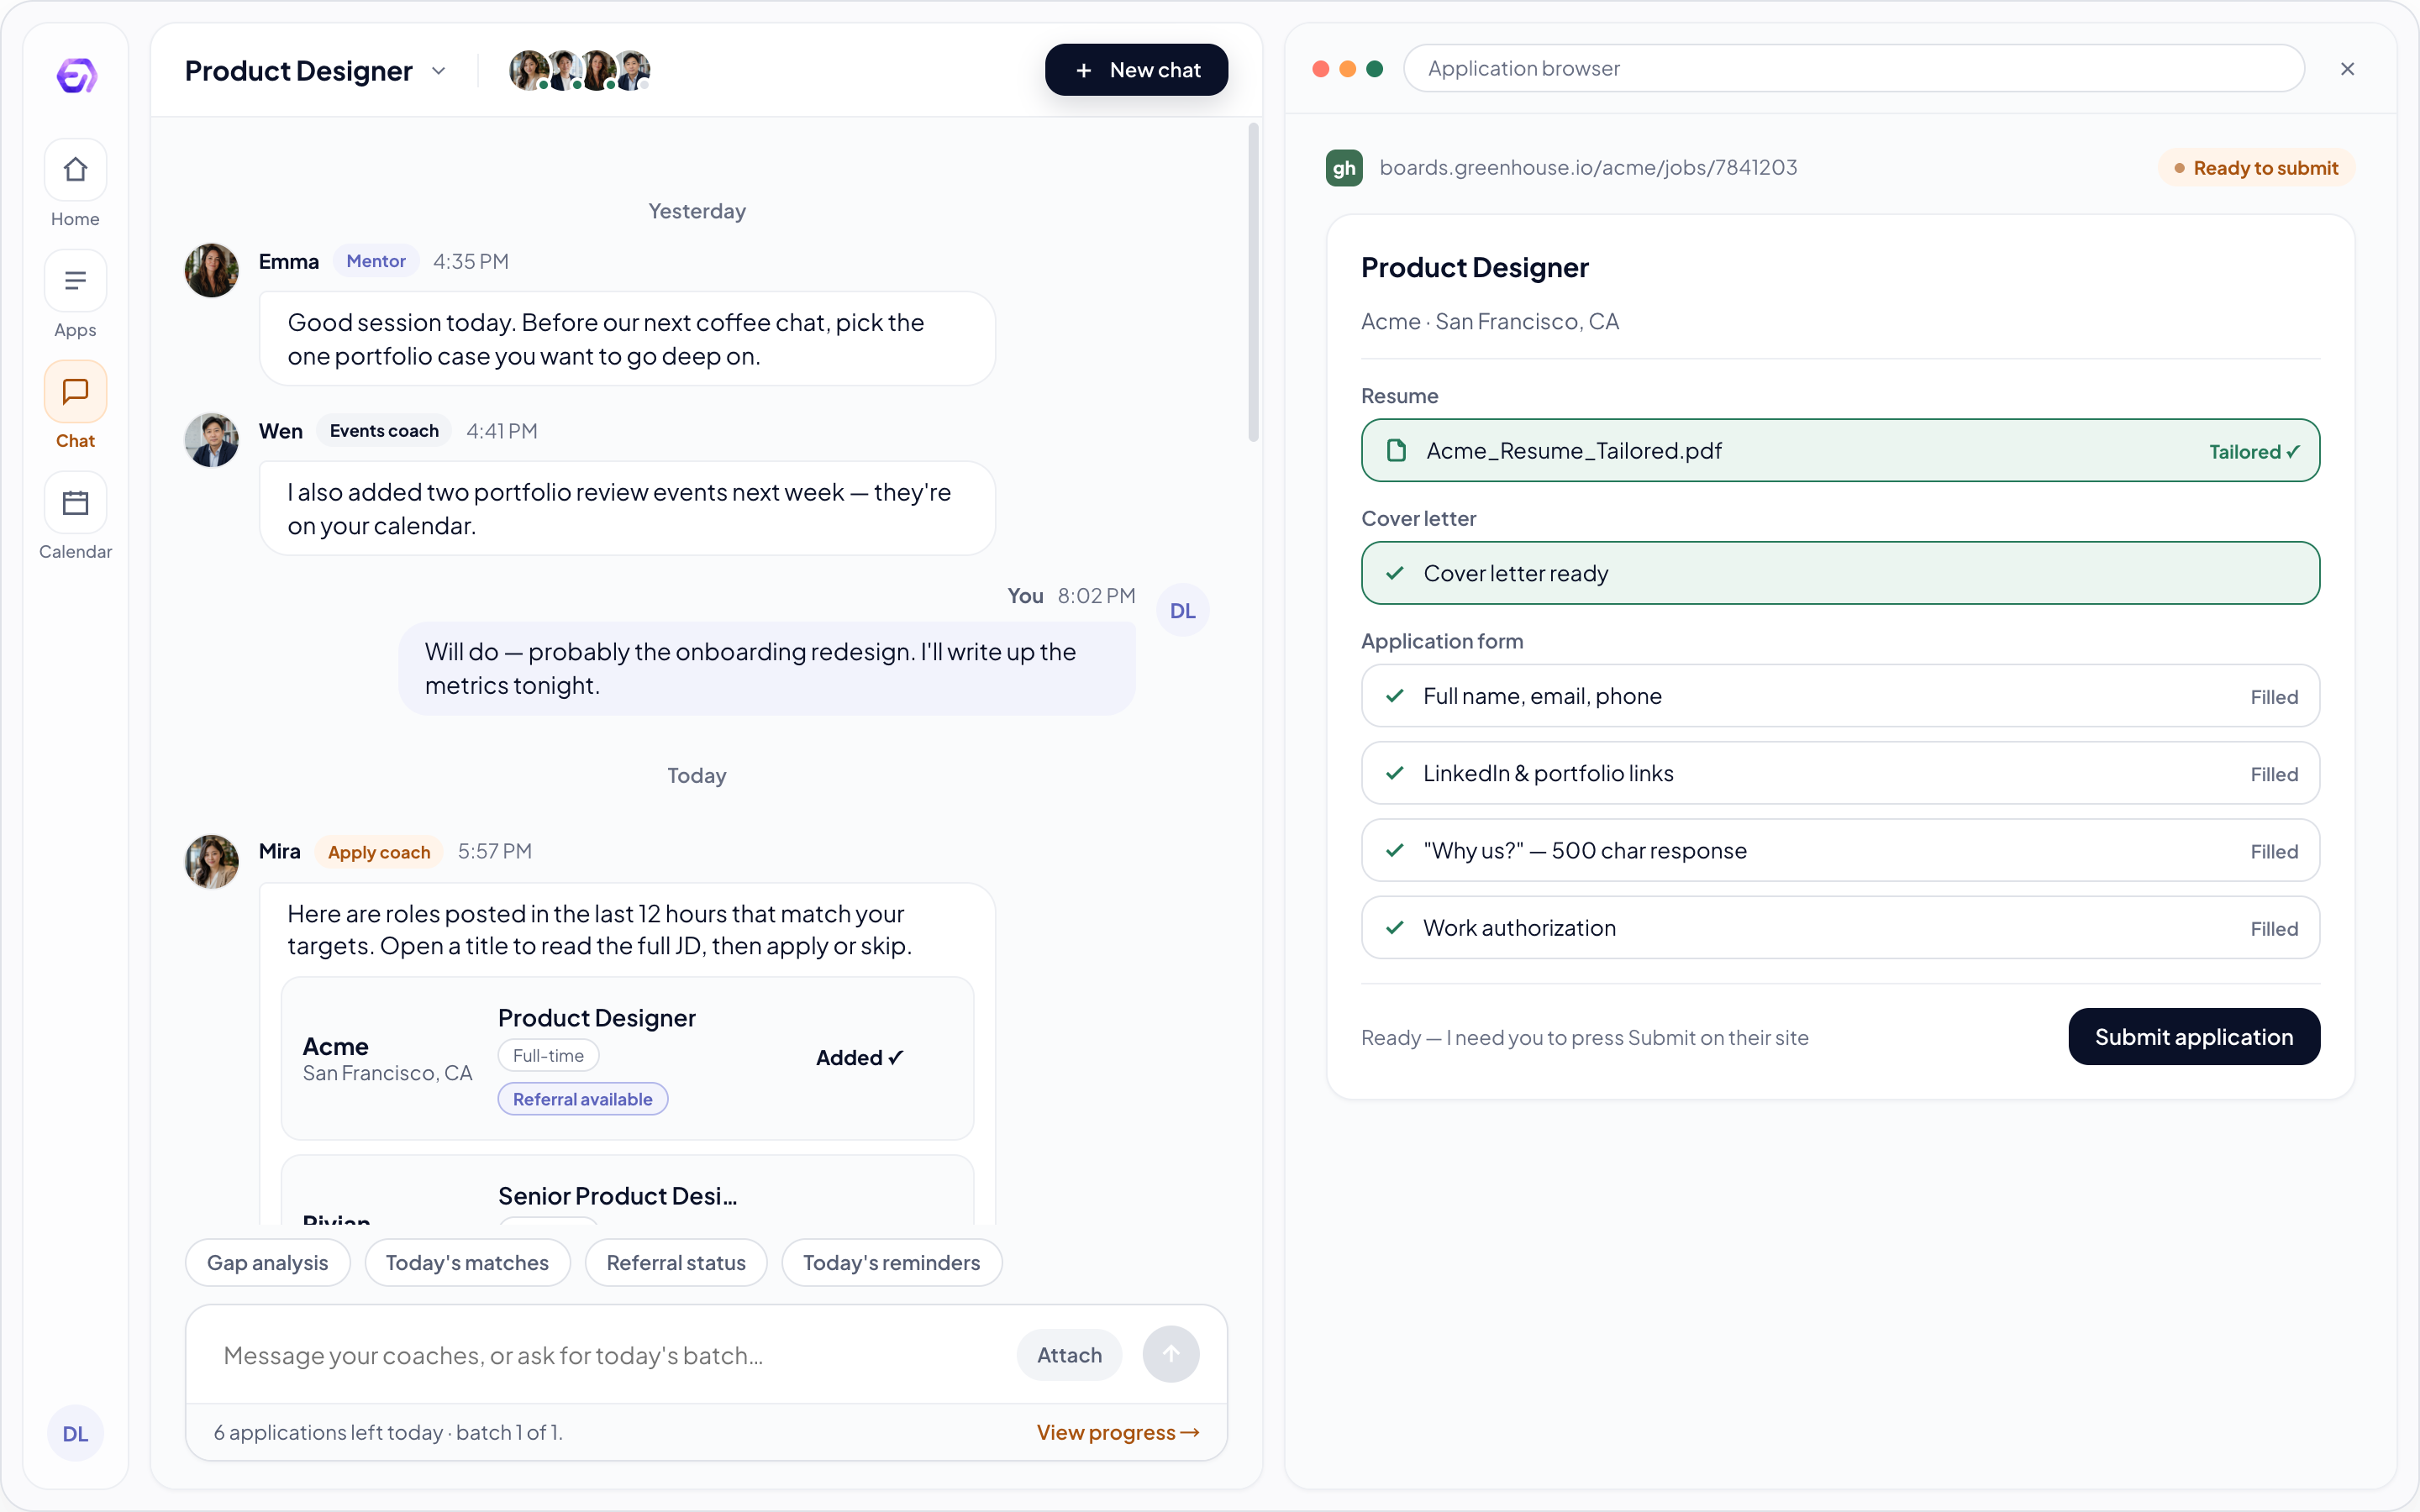The image size is (2420, 1512).
Task: Click the check icon on Cover letter ready
Action: click(x=1395, y=574)
